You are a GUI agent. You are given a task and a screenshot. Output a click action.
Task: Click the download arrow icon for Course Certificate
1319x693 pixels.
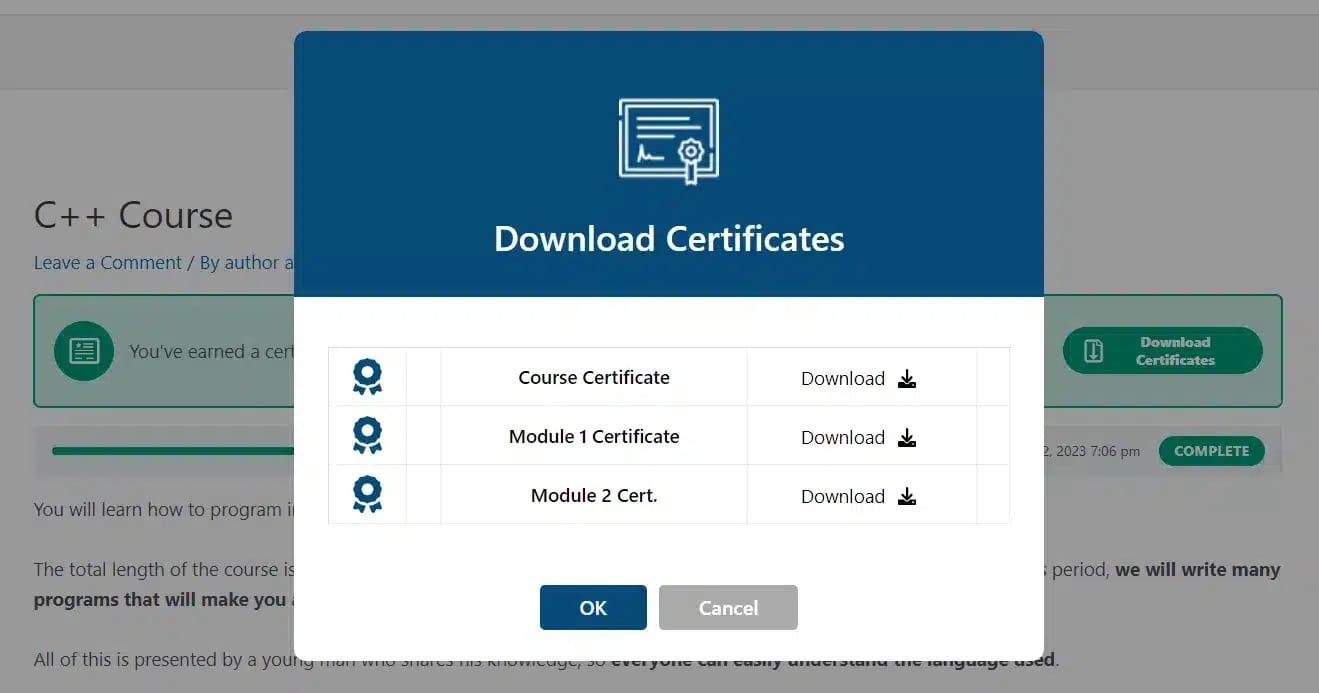(907, 378)
